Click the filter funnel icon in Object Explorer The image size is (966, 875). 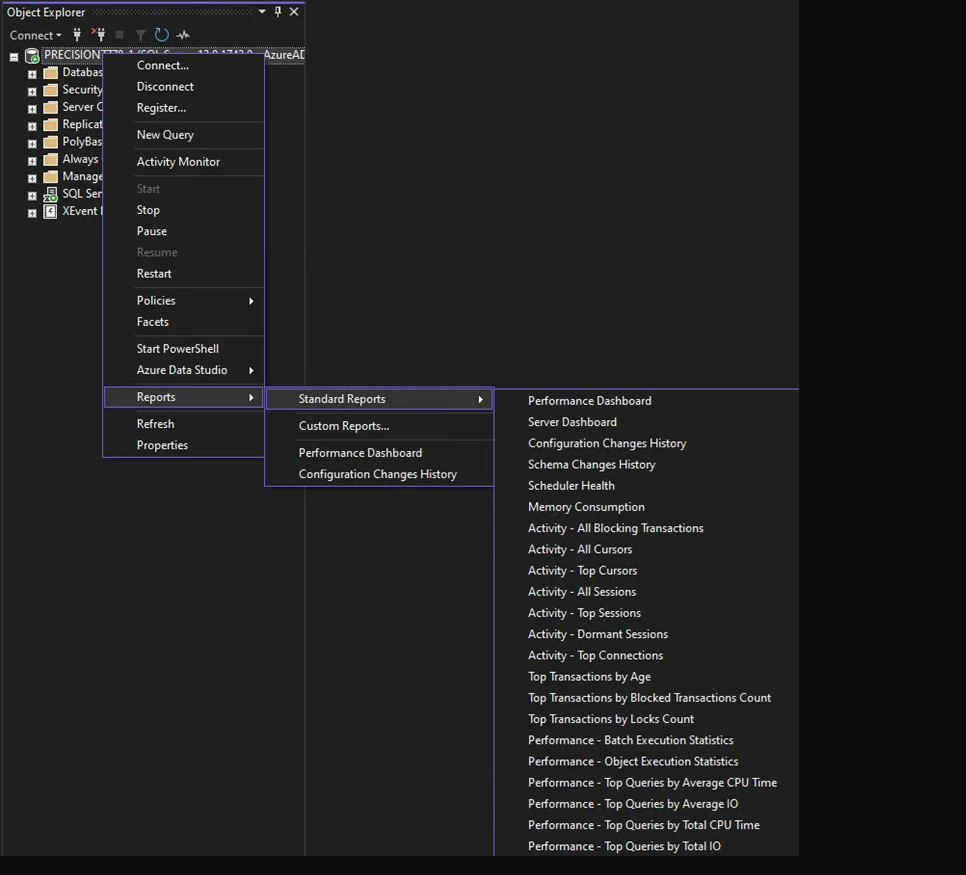click(x=140, y=35)
